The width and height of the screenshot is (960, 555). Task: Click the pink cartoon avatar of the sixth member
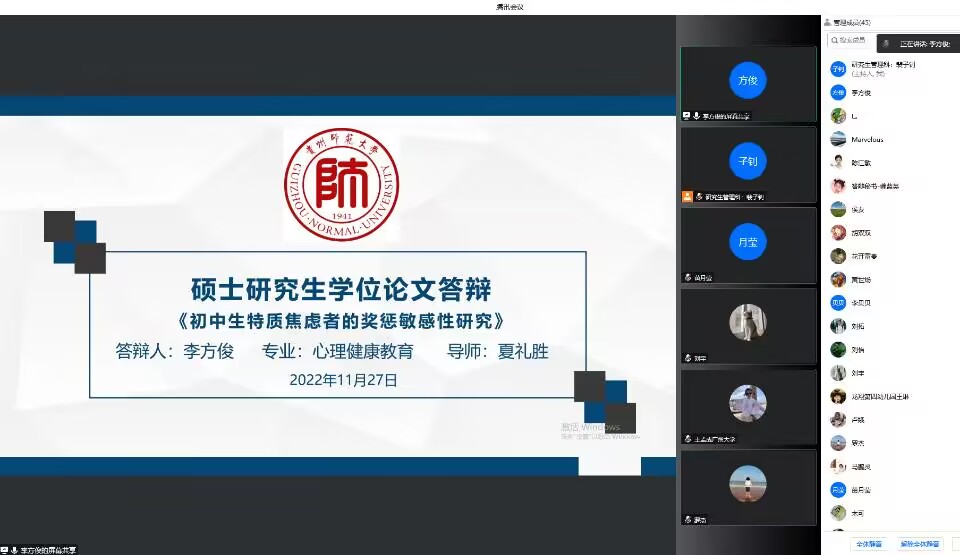point(838,186)
